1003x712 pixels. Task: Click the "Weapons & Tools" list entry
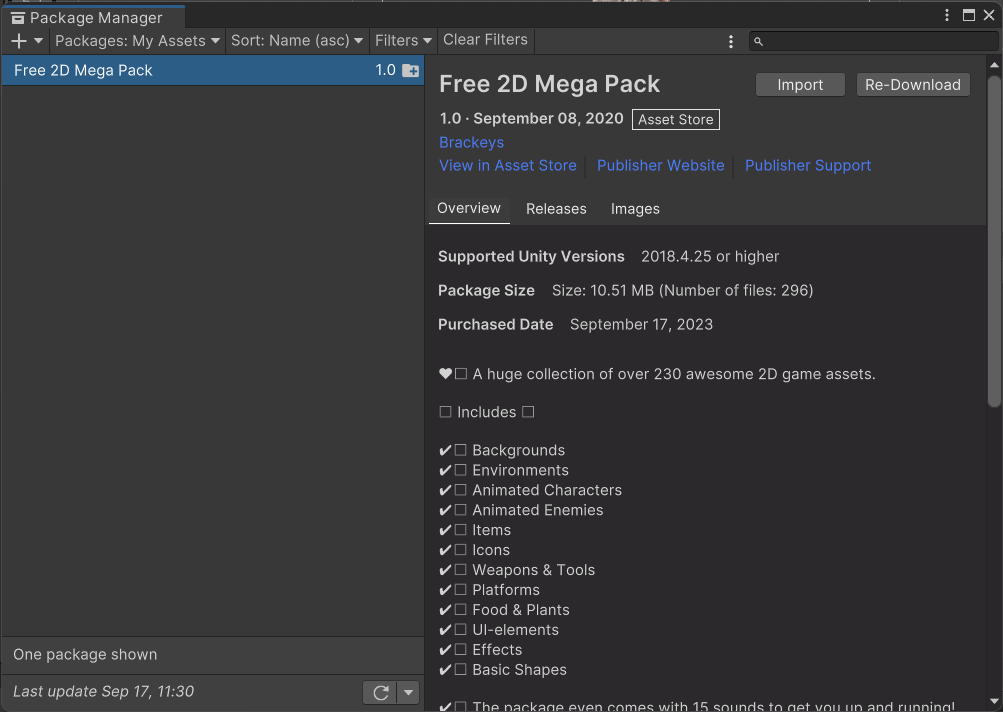point(533,570)
